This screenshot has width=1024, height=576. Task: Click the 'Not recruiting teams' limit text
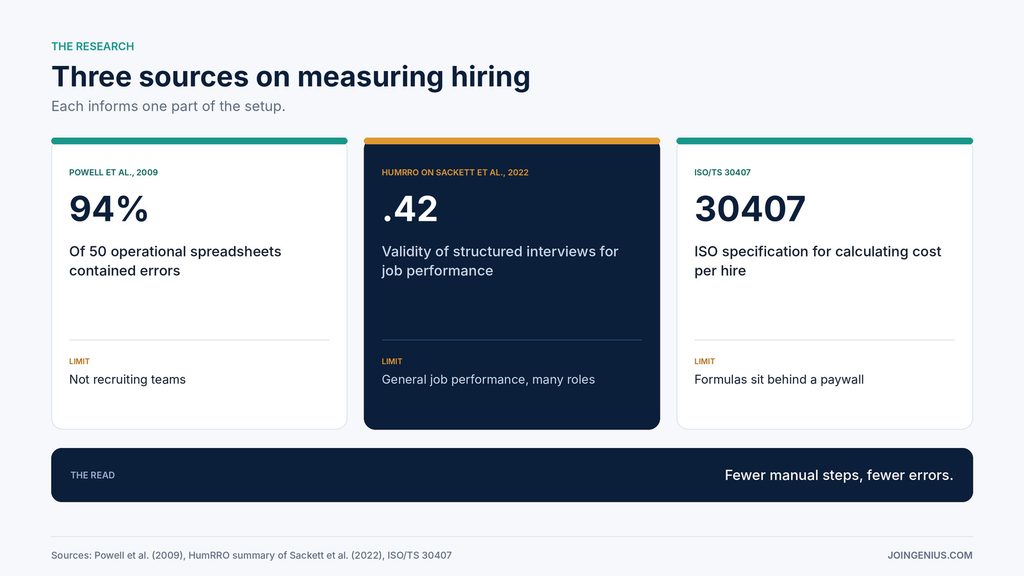tap(127, 379)
